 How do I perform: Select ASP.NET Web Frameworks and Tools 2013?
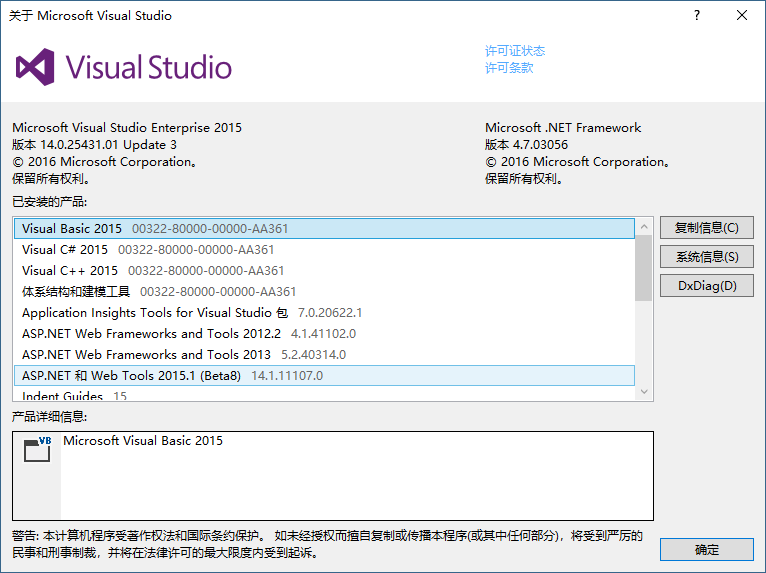[324, 355]
